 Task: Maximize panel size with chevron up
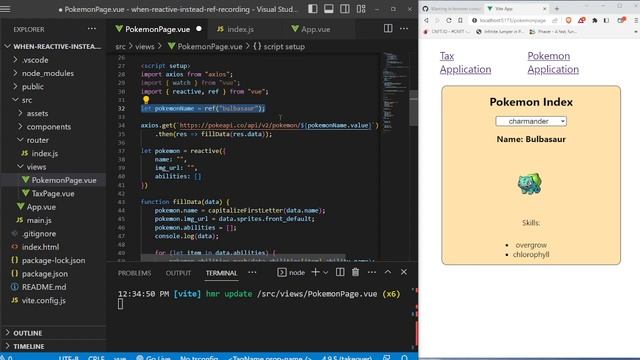pos(388,272)
